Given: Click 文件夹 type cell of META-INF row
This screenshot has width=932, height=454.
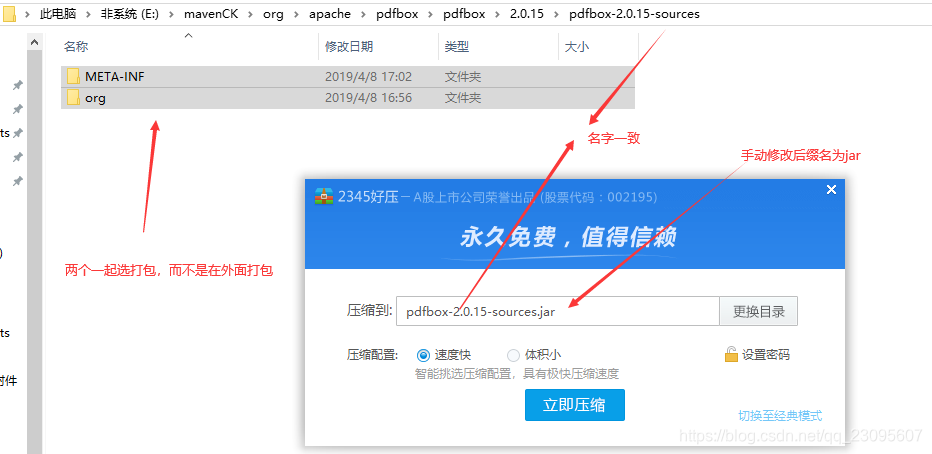Looking at the screenshot, I should pyautogui.click(x=463, y=77).
